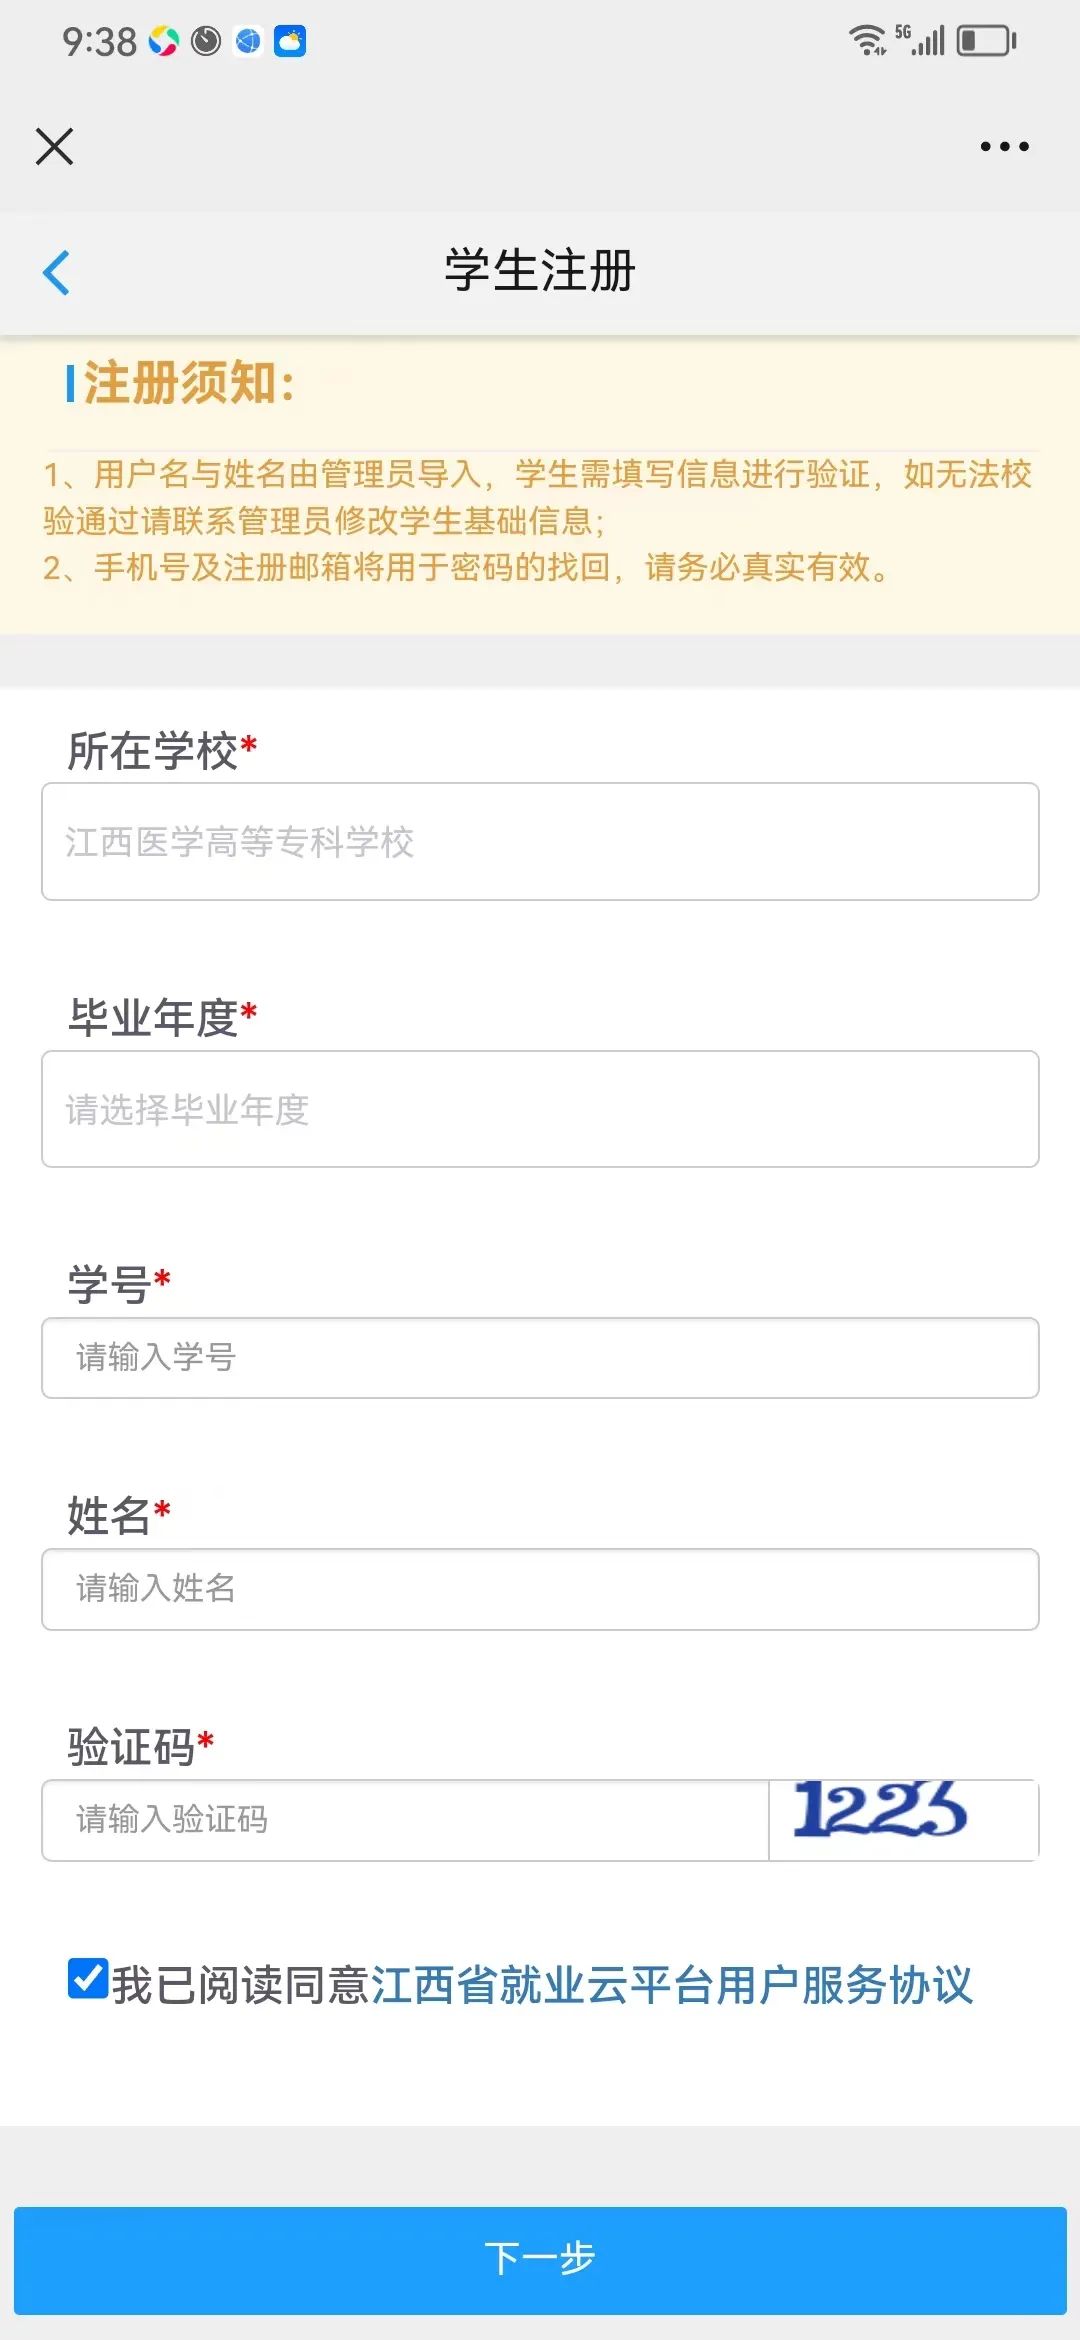1080x2340 pixels.
Task: Open 江西省就业云平台用户服务协议 link
Action: tap(671, 1985)
